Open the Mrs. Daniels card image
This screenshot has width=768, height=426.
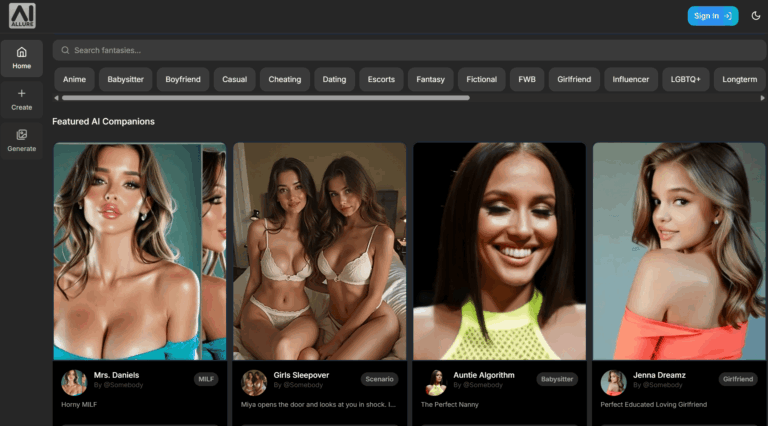tap(140, 251)
